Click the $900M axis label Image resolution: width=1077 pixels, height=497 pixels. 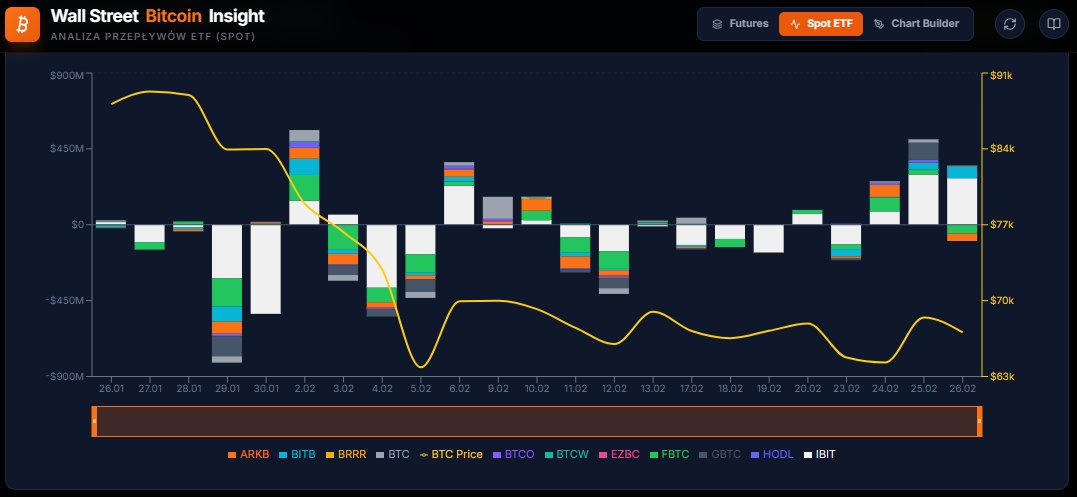[67, 76]
